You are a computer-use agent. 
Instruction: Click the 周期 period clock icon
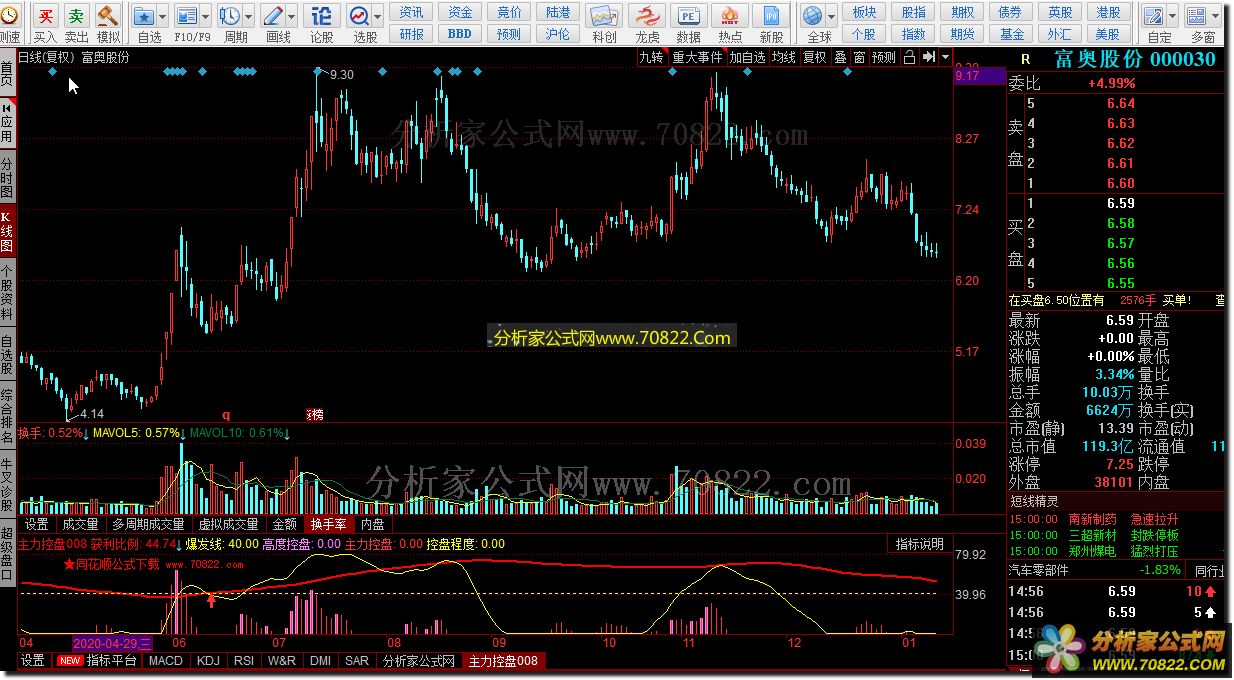(231, 17)
